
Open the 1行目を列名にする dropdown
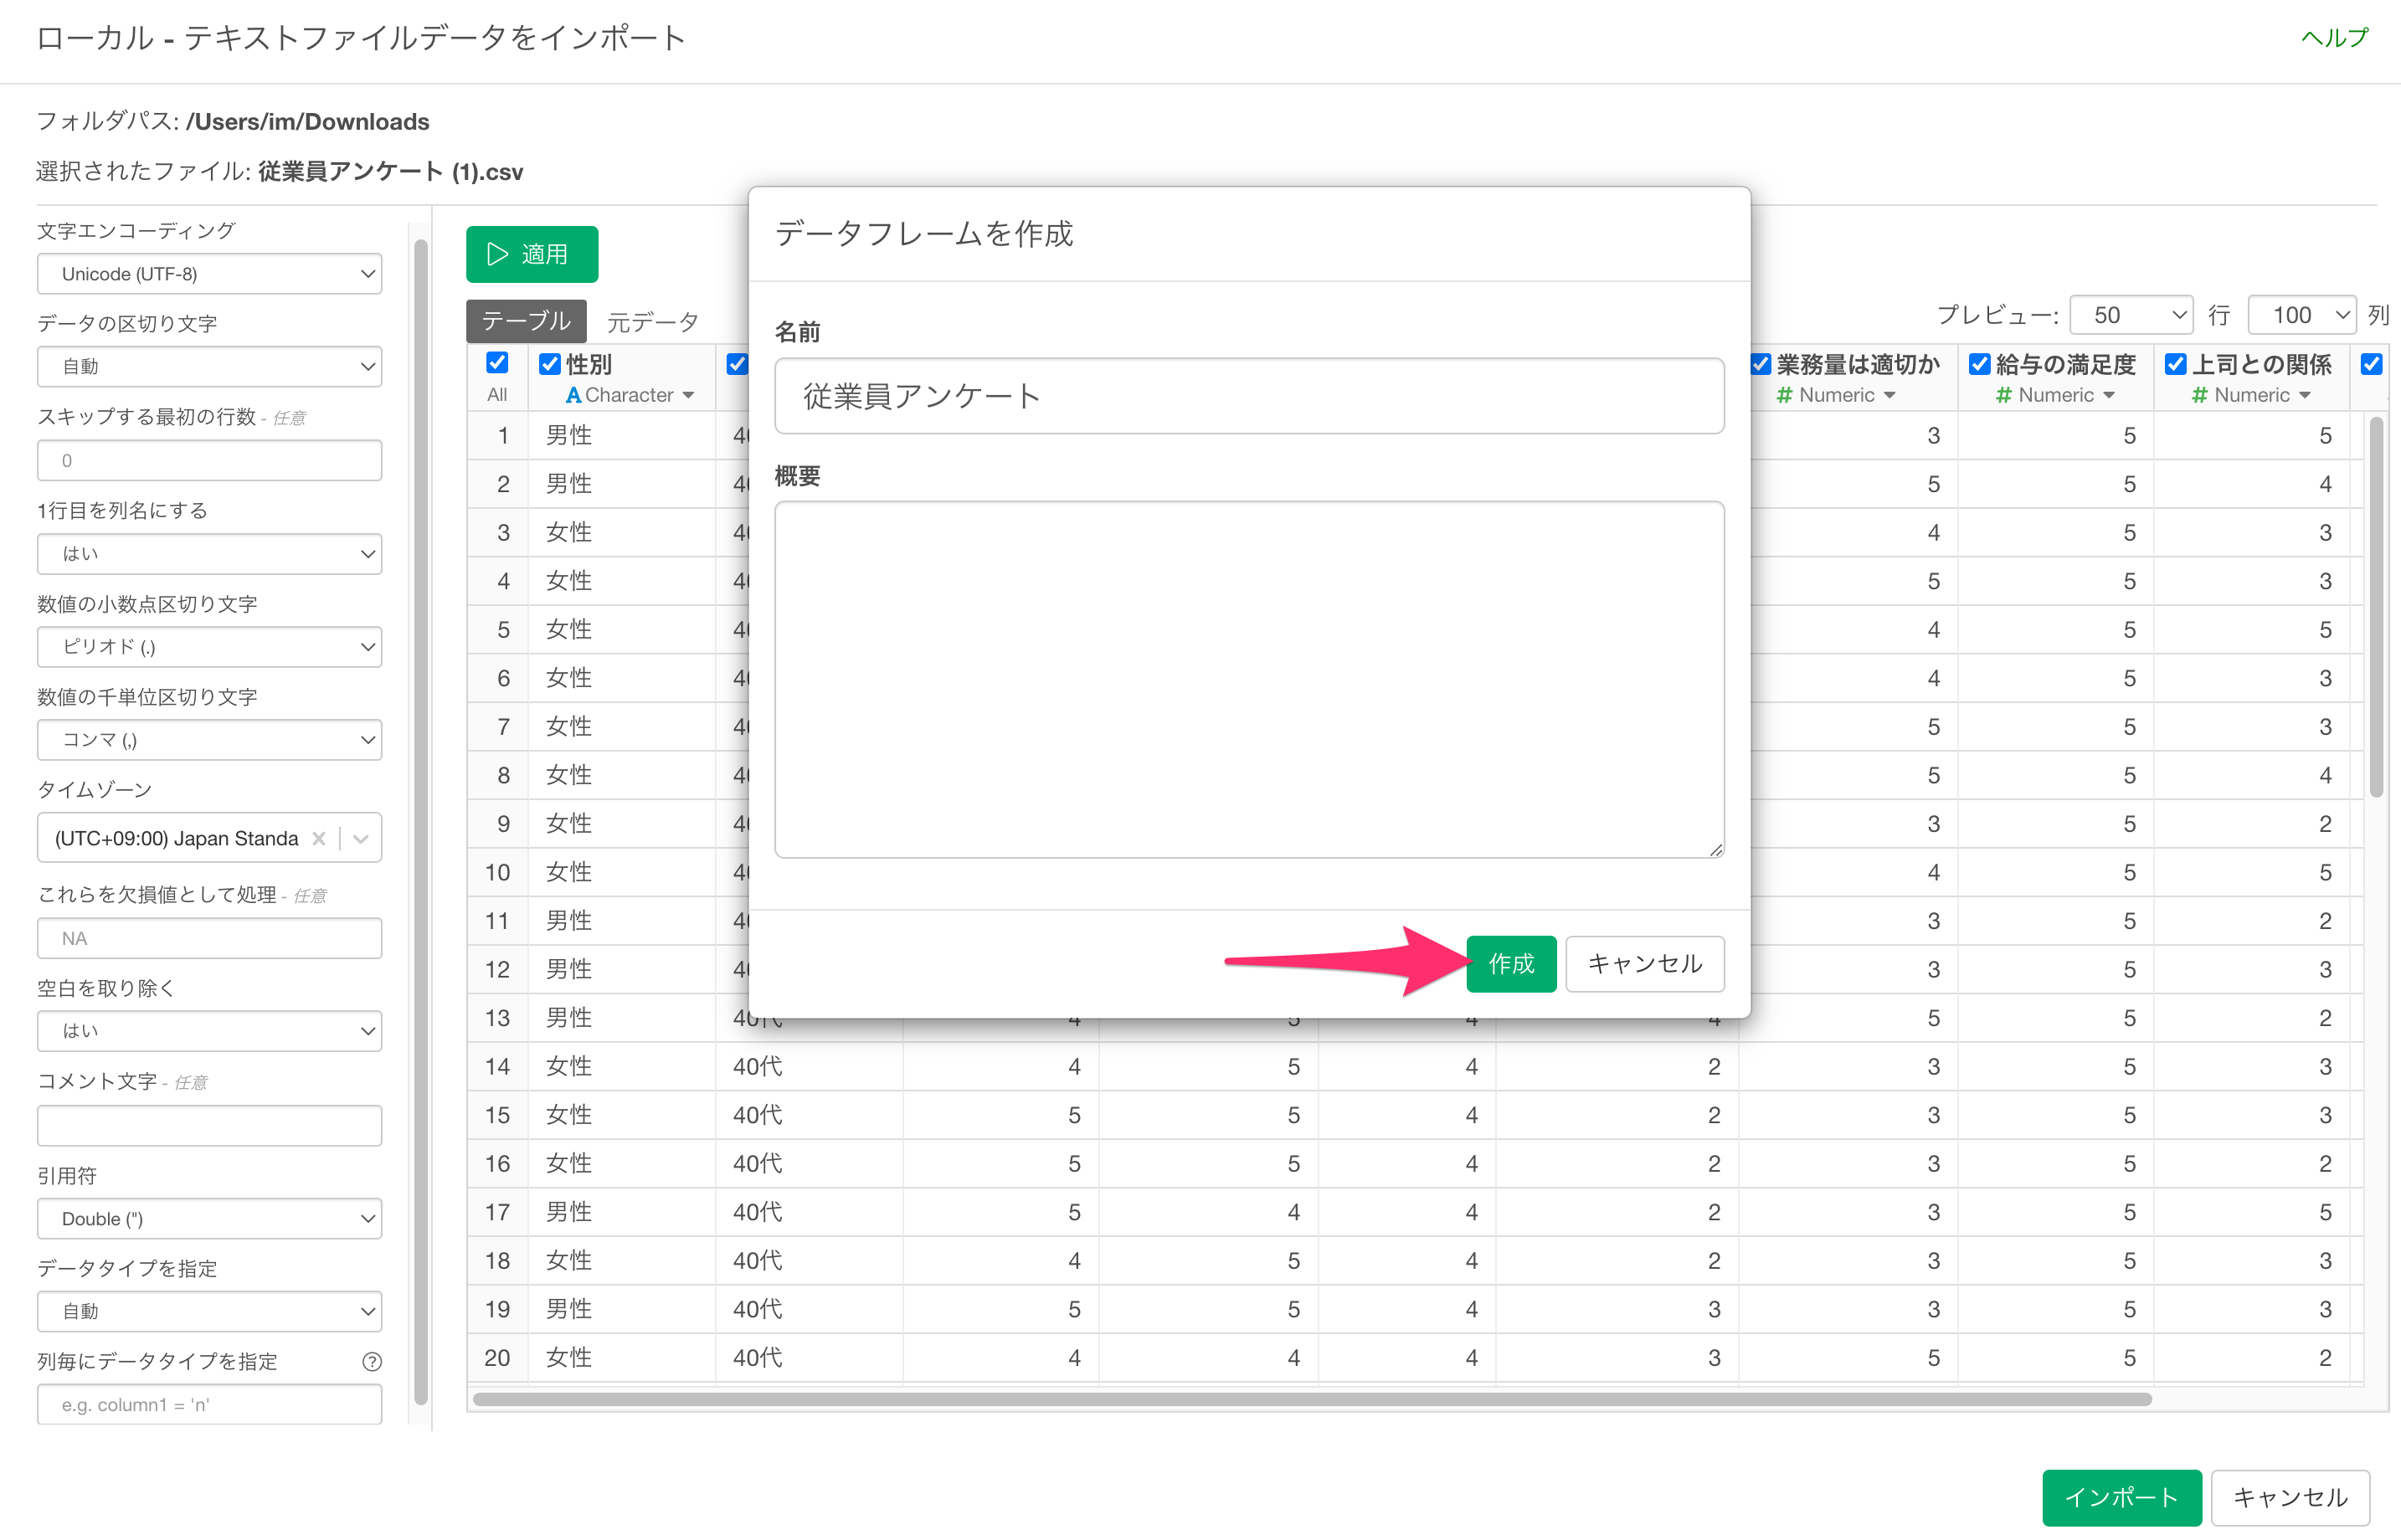click(x=210, y=554)
